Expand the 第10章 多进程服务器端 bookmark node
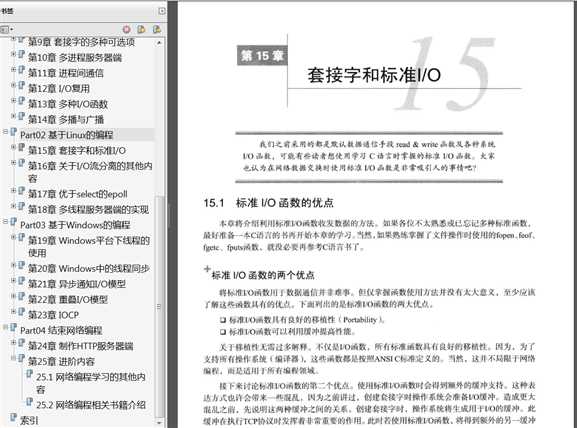Viewport: 577px width, 428px height. [13, 54]
